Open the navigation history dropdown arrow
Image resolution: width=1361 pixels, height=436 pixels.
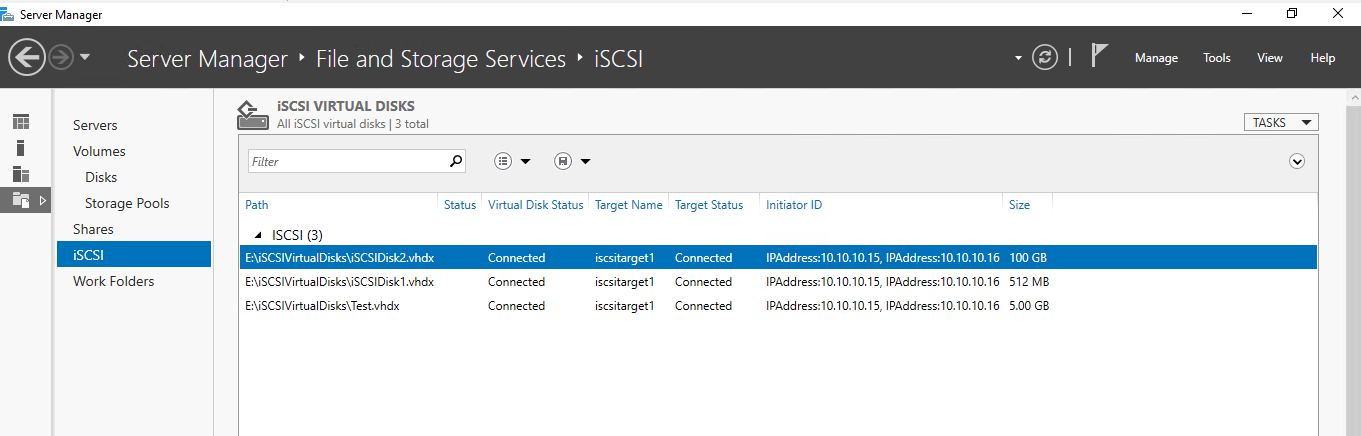[x=85, y=57]
